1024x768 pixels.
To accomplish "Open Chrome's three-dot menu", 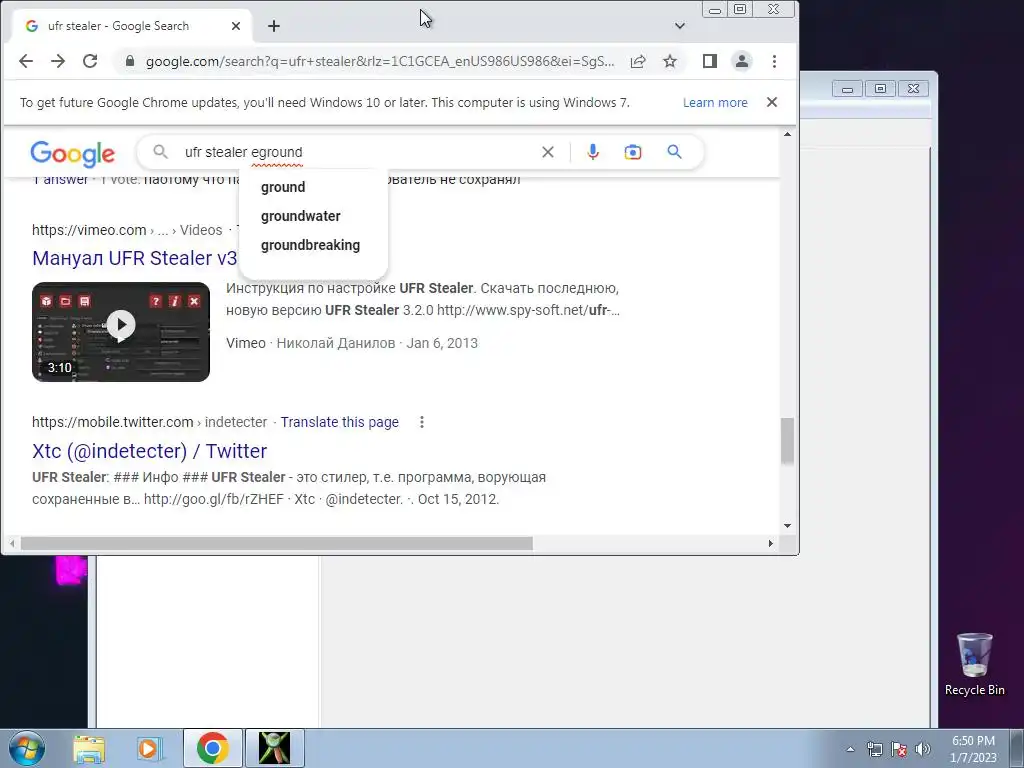I will [x=775, y=61].
